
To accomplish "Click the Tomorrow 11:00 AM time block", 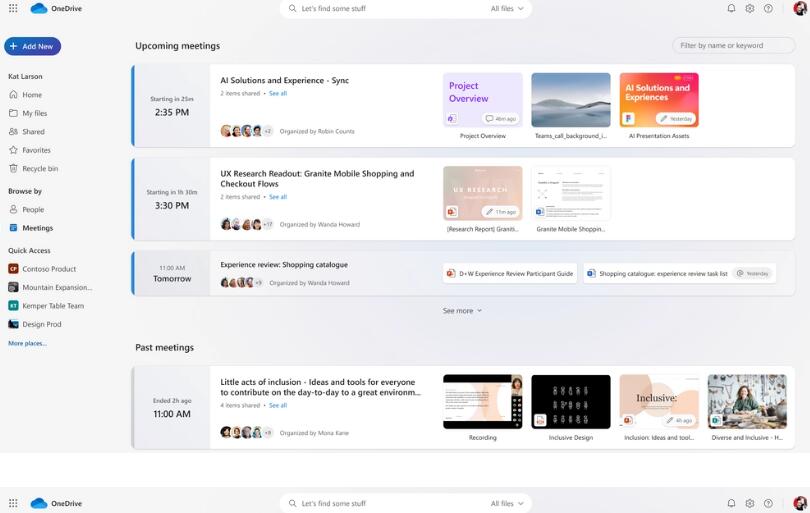I will [172, 274].
